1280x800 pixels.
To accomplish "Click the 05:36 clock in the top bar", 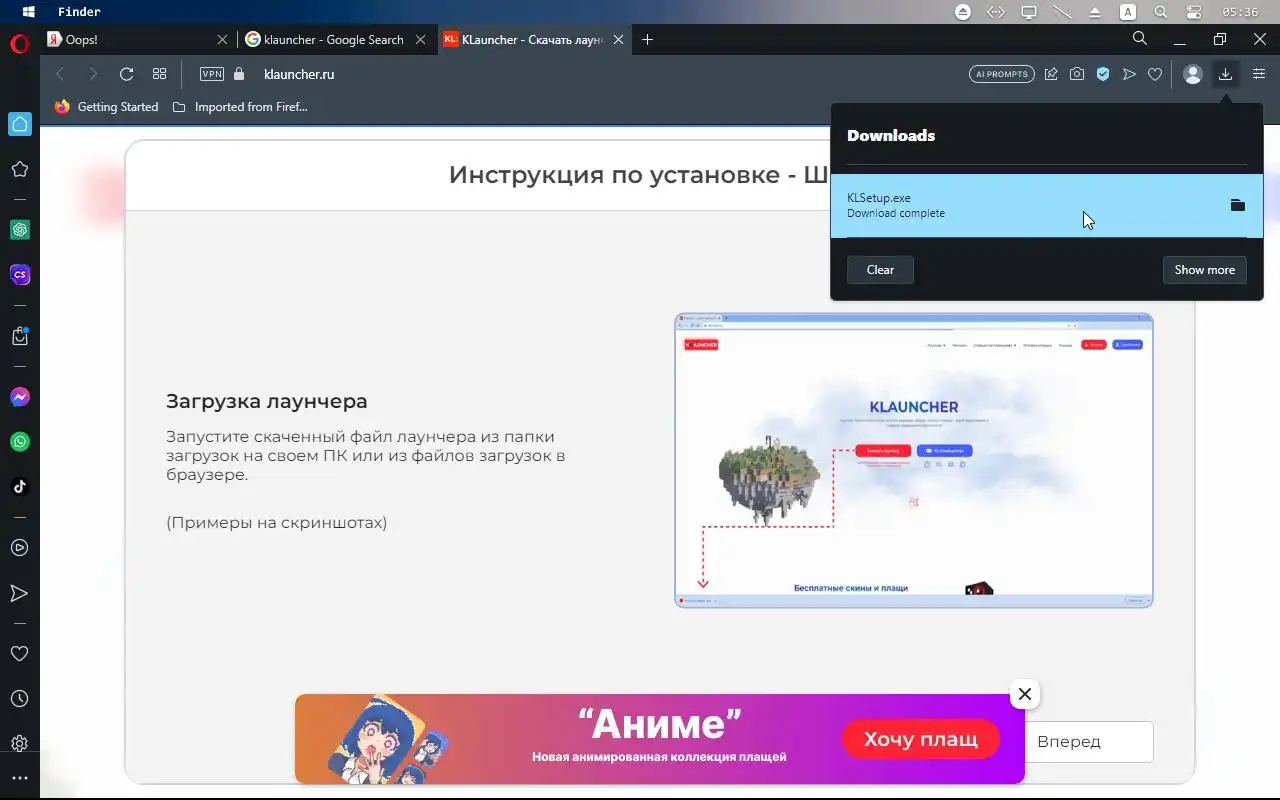I will (x=1240, y=12).
